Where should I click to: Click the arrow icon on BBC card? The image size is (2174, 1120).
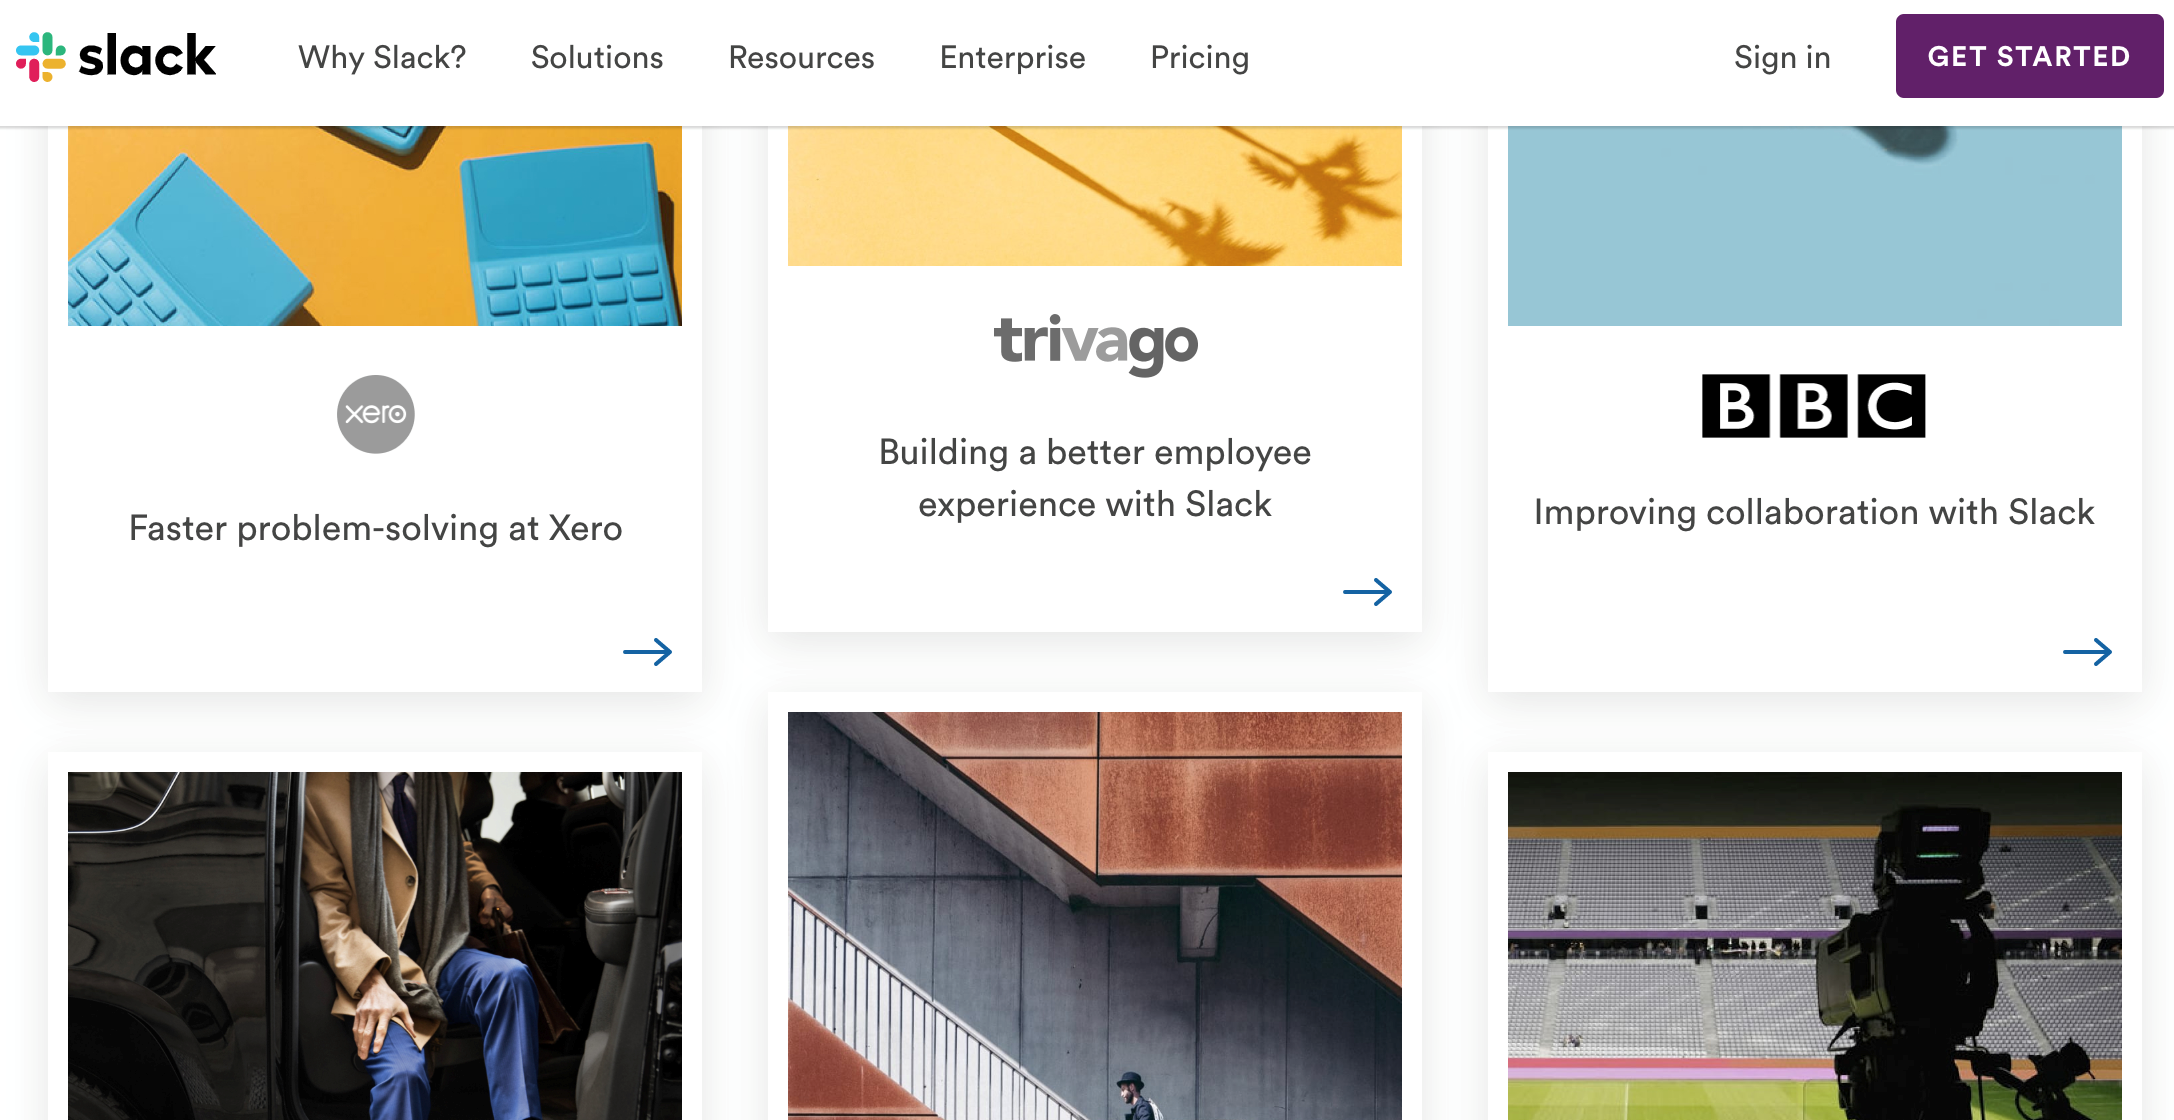(x=2087, y=651)
